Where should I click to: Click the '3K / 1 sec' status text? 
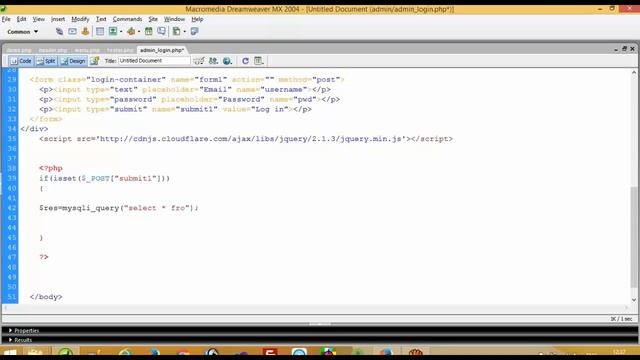click(x=621, y=319)
